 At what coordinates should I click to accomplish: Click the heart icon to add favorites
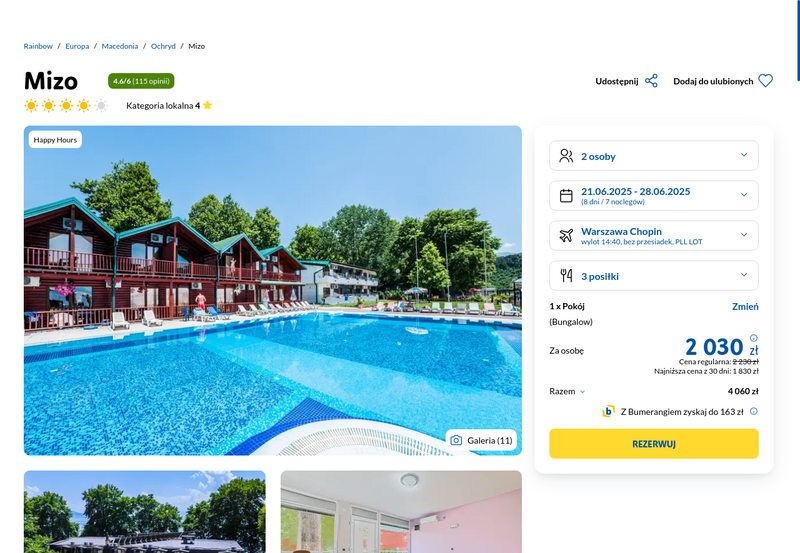765,81
